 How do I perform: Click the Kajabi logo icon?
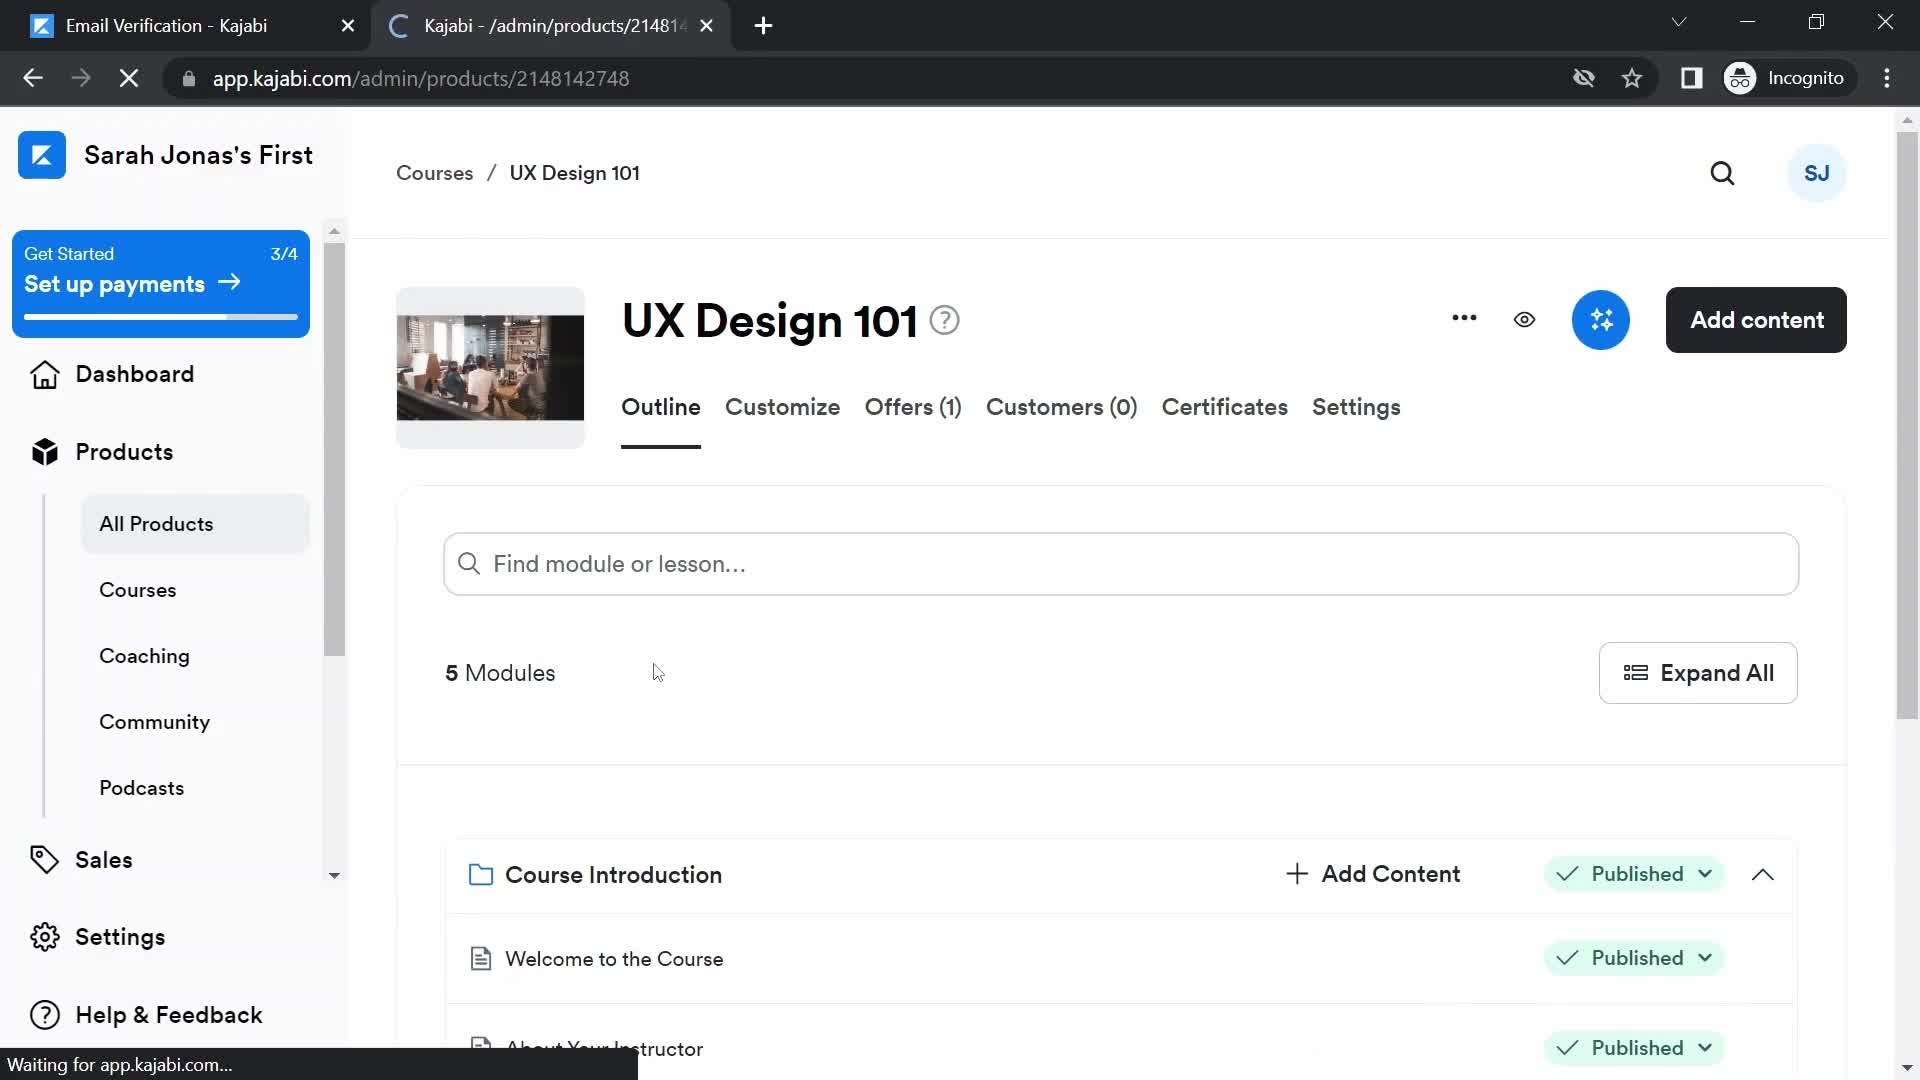pos(42,155)
